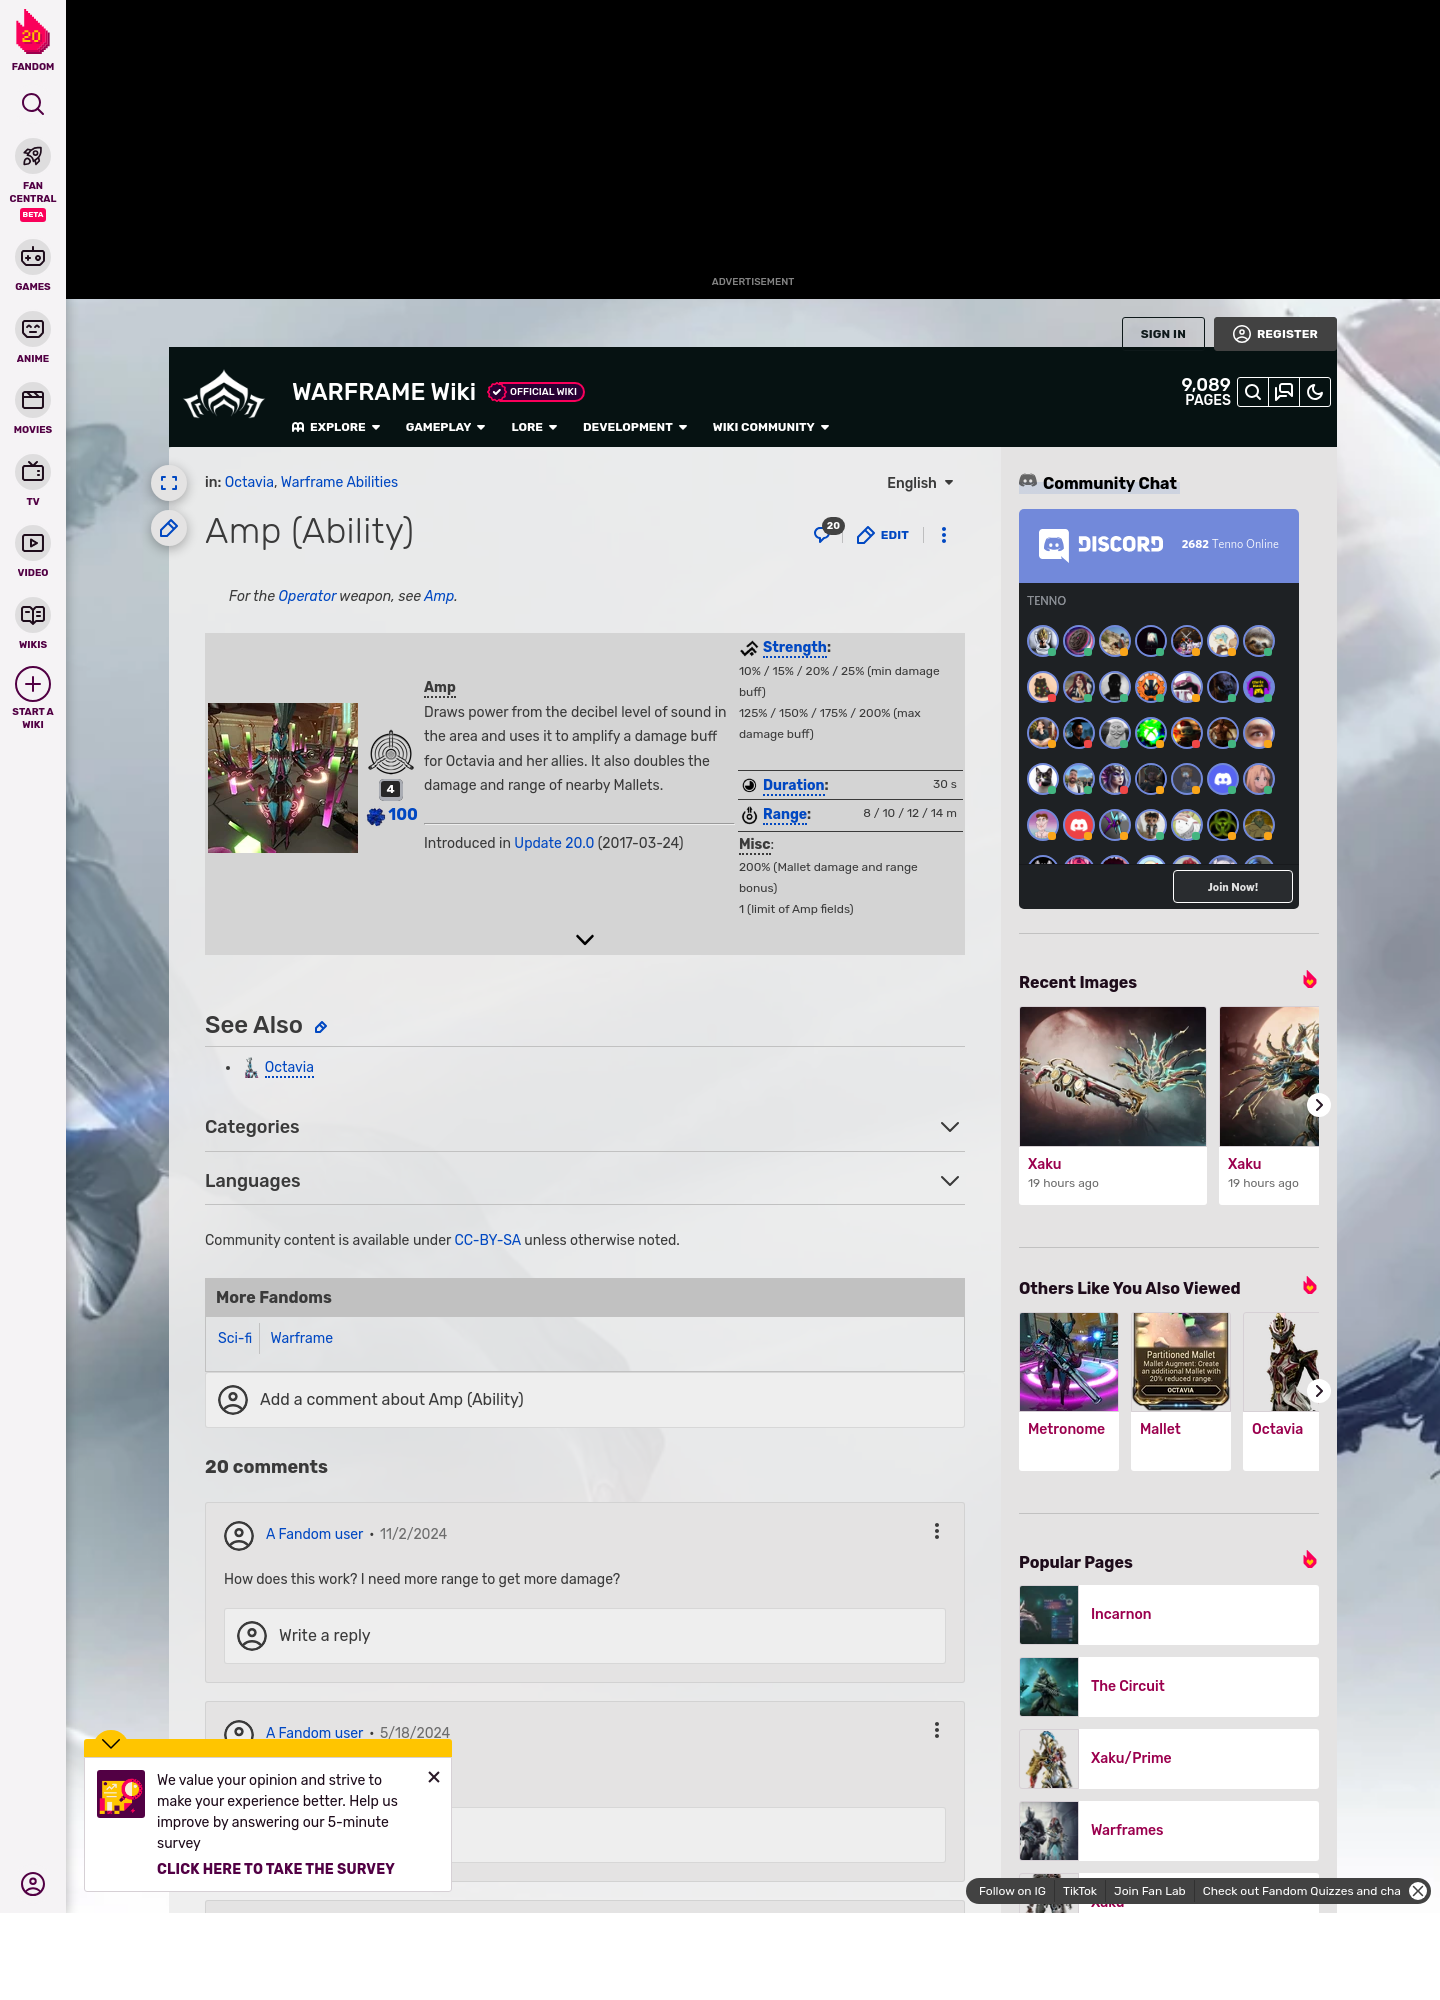1440x2000 pixels.
Task: Open The Circuit popular page
Action: pos(1169,1686)
